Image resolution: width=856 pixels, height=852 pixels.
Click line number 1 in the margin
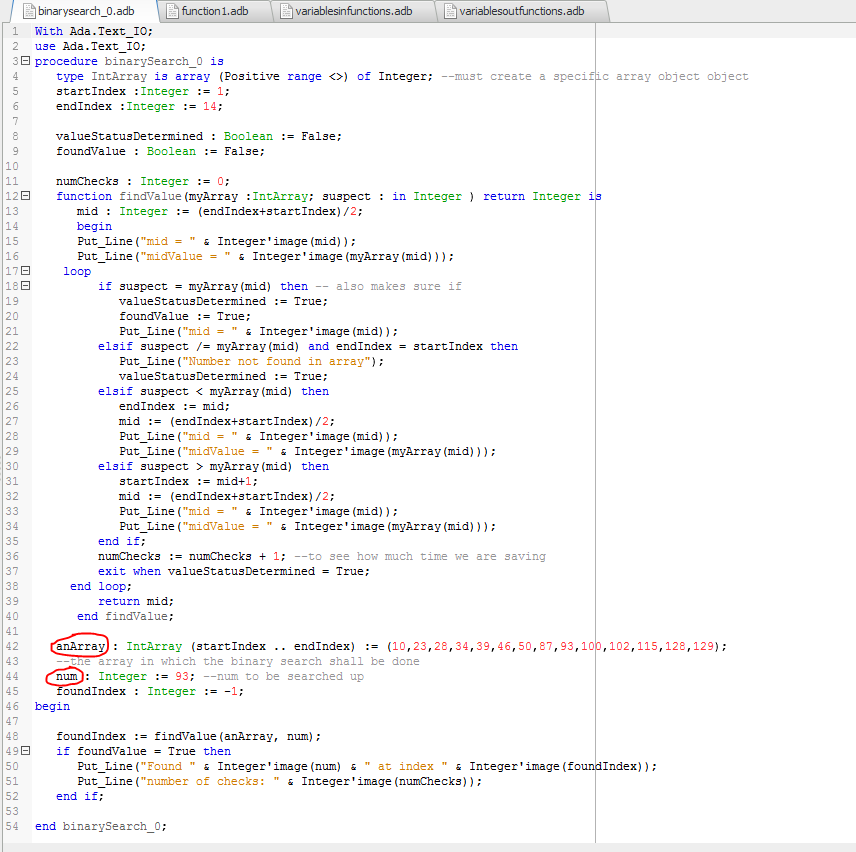pos(15,31)
